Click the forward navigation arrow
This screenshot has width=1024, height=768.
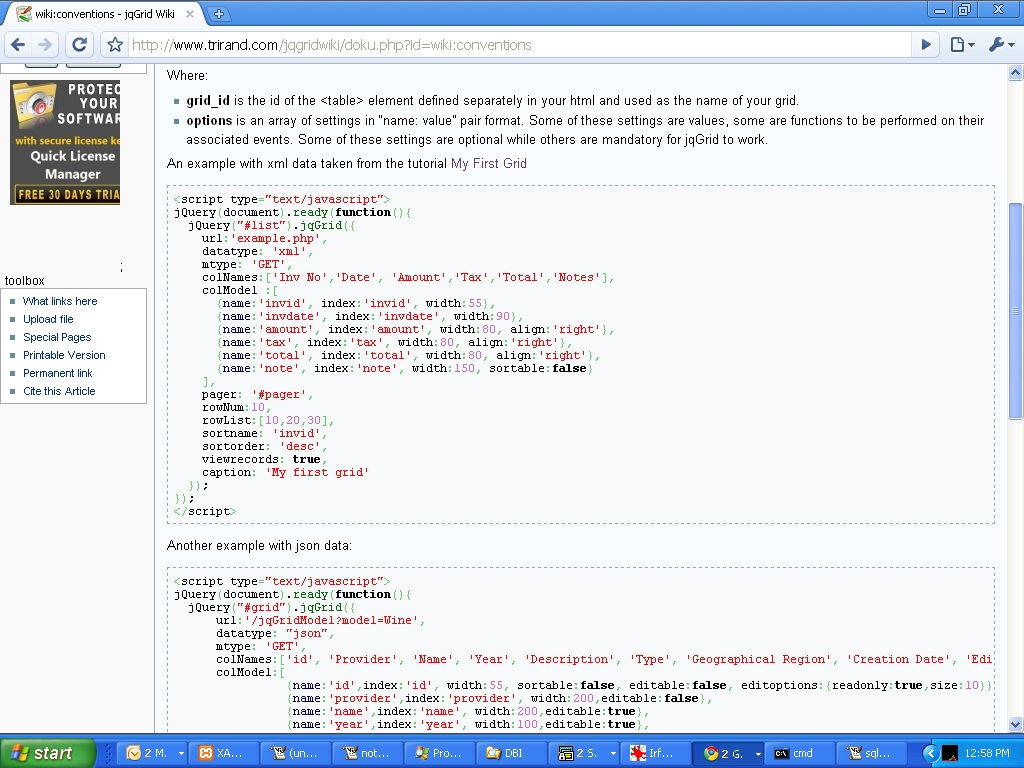pos(45,44)
